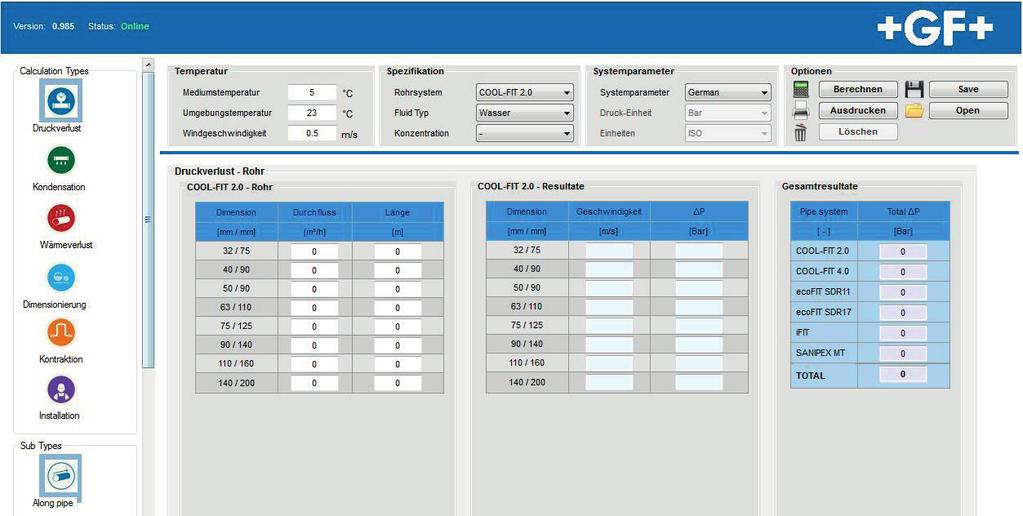The image size is (1023, 516).
Task: Open the Kondensation calculation type
Action: point(61,159)
